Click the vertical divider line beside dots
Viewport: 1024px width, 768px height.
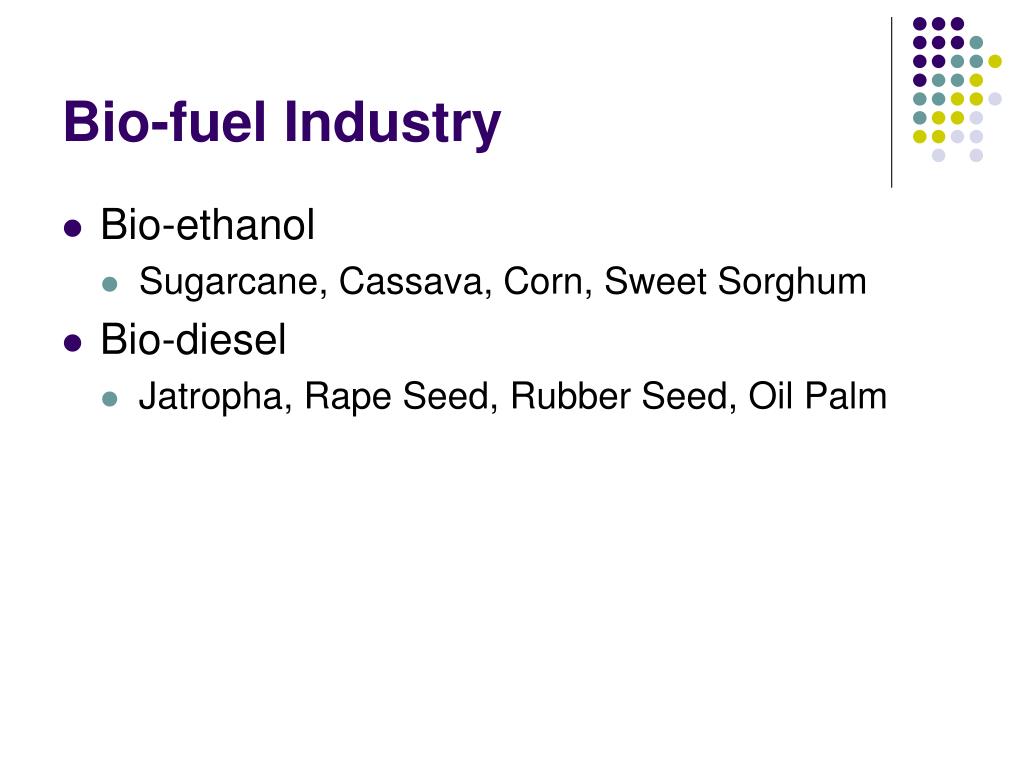coord(891,103)
